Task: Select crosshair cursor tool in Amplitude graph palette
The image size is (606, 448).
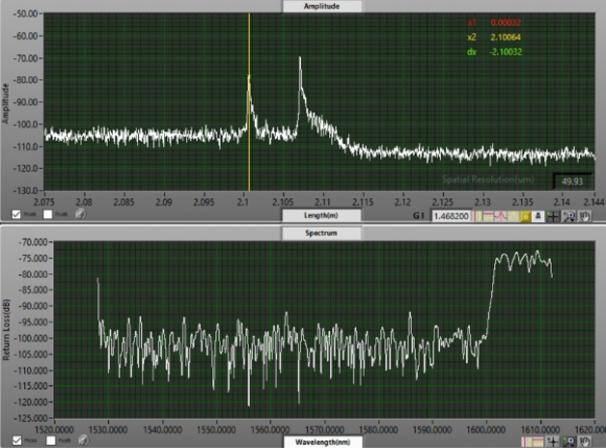Action: (x=552, y=215)
